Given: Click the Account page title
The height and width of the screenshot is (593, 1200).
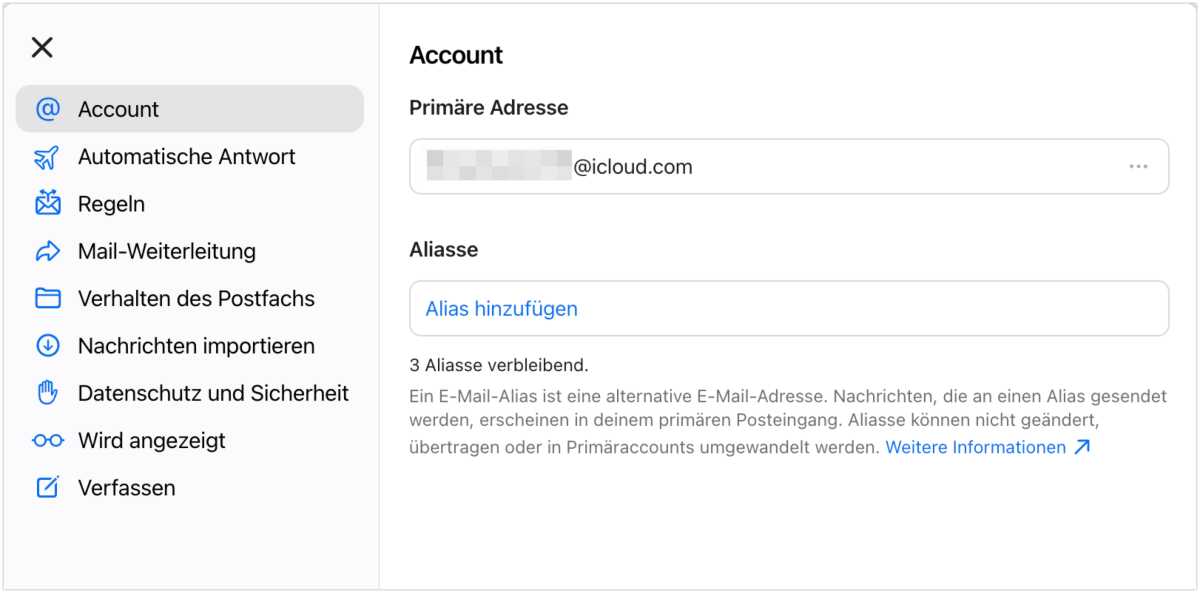Looking at the screenshot, I should [456, 55].
